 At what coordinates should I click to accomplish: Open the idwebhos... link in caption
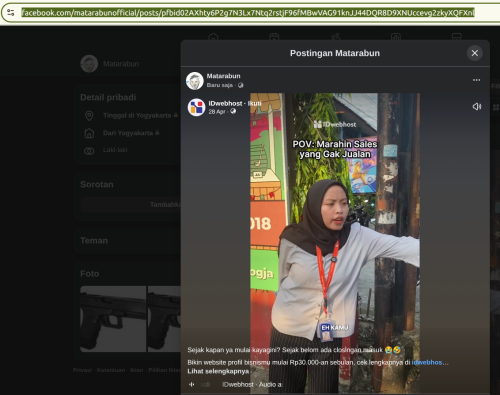pyautogui.click(x=430, y=362)
